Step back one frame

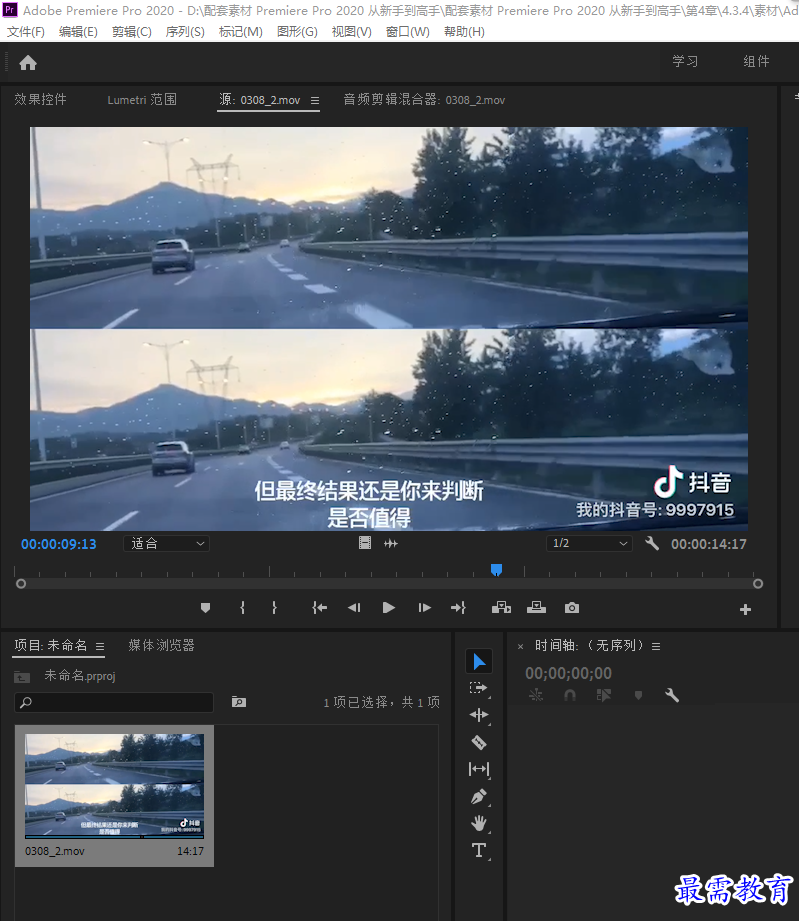[x=354, y=608]
